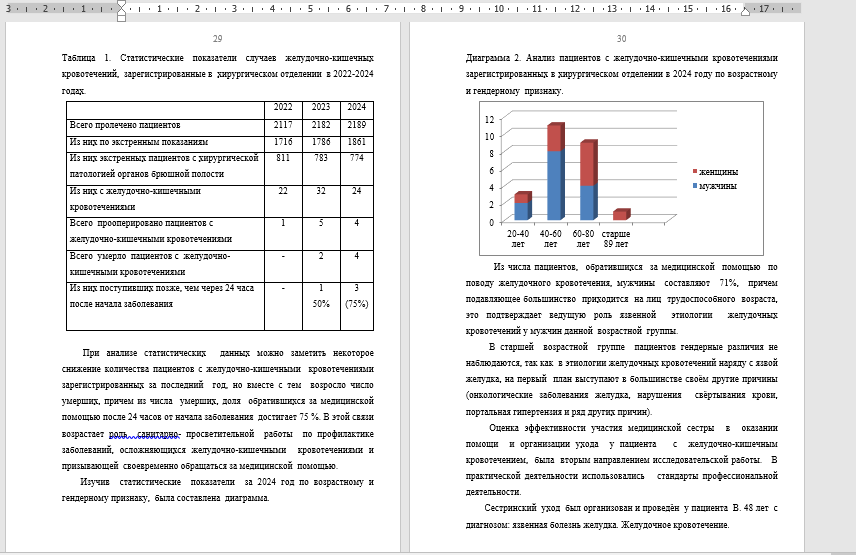Click the Всего пролечено пациентов row label
The height and width of the screenshot is (555, 856).
point(125,125)
